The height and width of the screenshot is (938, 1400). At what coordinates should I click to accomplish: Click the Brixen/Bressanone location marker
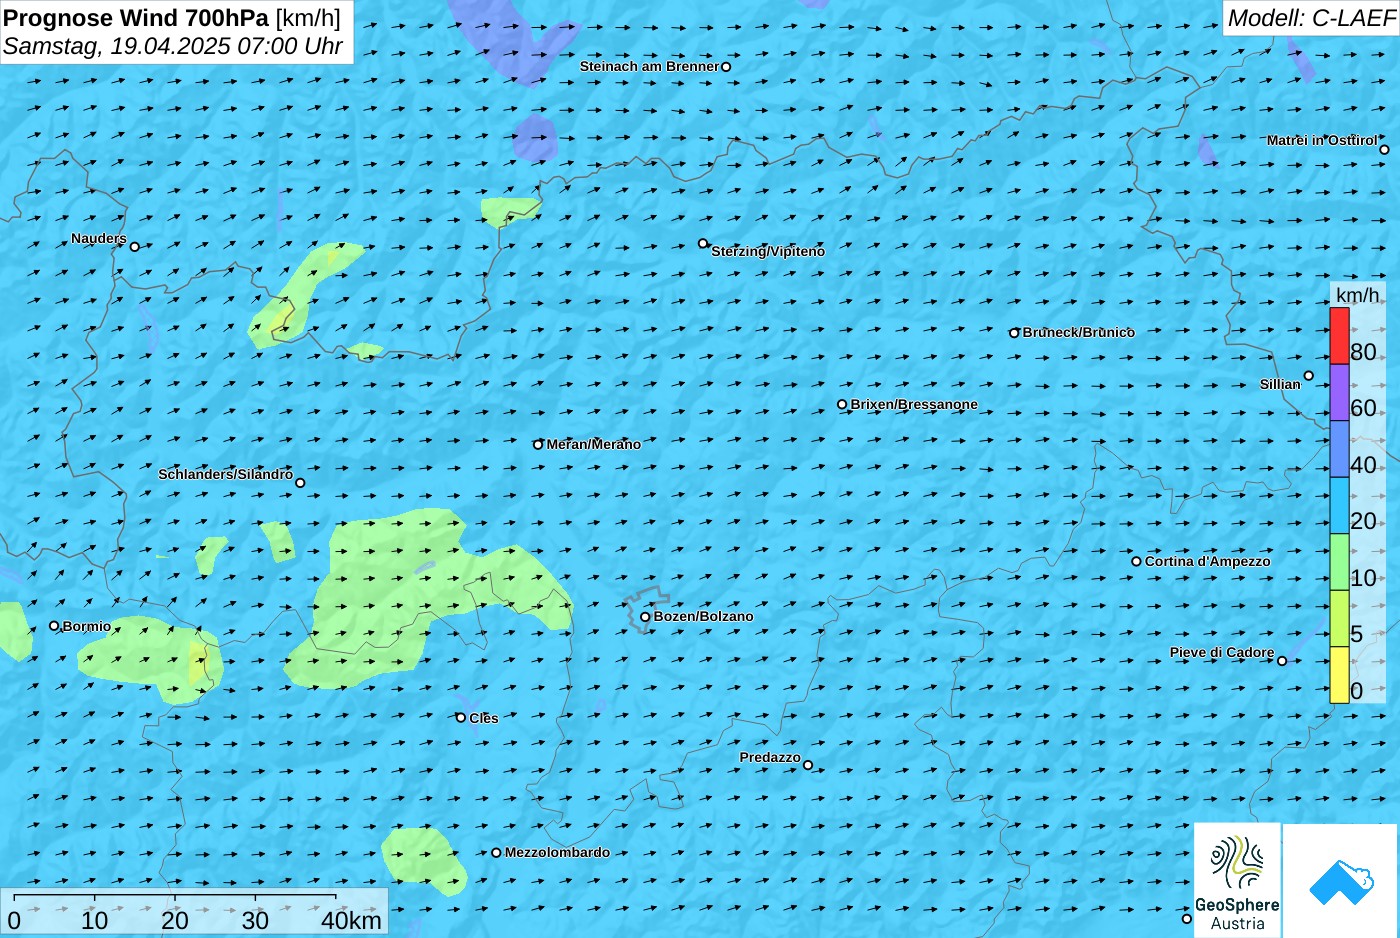[x=842, y=405]
